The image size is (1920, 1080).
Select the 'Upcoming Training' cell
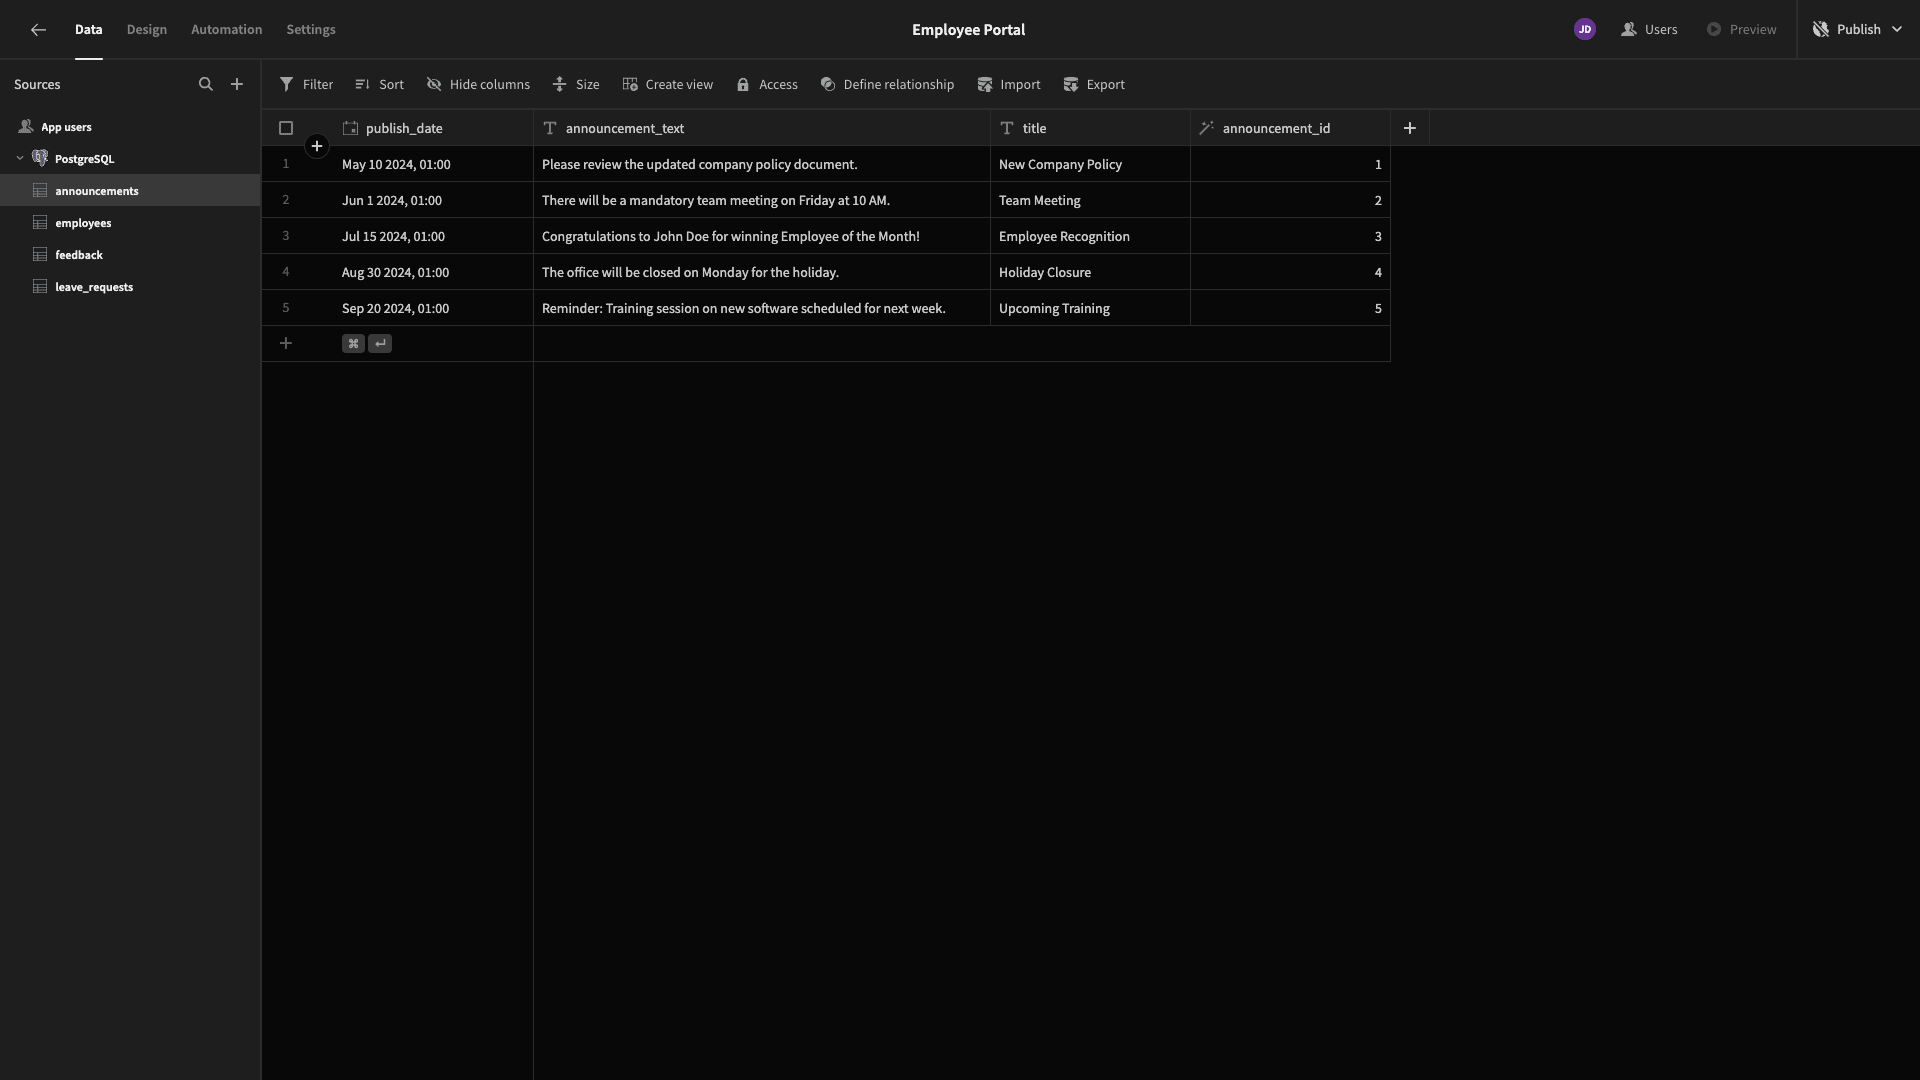click(x=1090, y=308)
